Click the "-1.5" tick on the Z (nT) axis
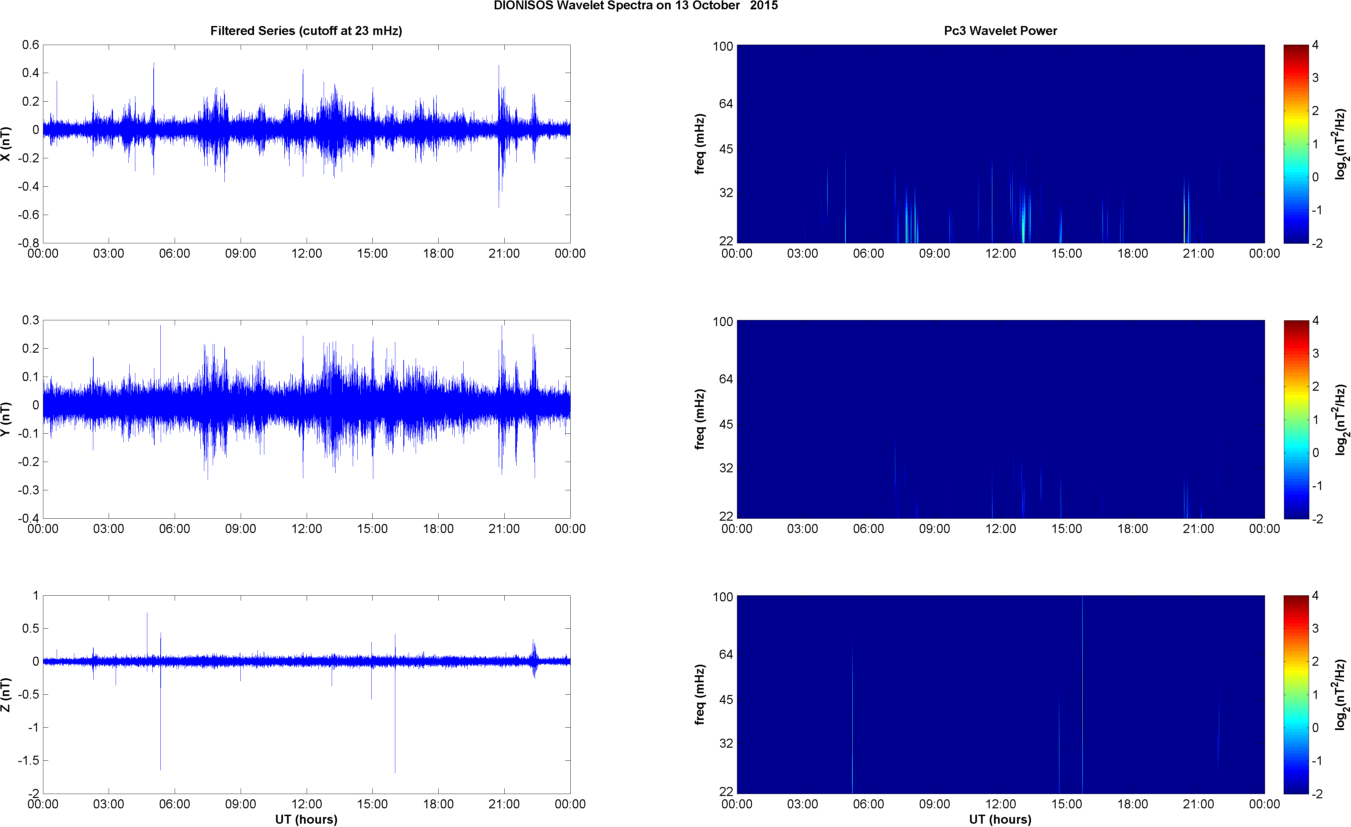The image size is (1351, 827). click(x=26, y=760)
